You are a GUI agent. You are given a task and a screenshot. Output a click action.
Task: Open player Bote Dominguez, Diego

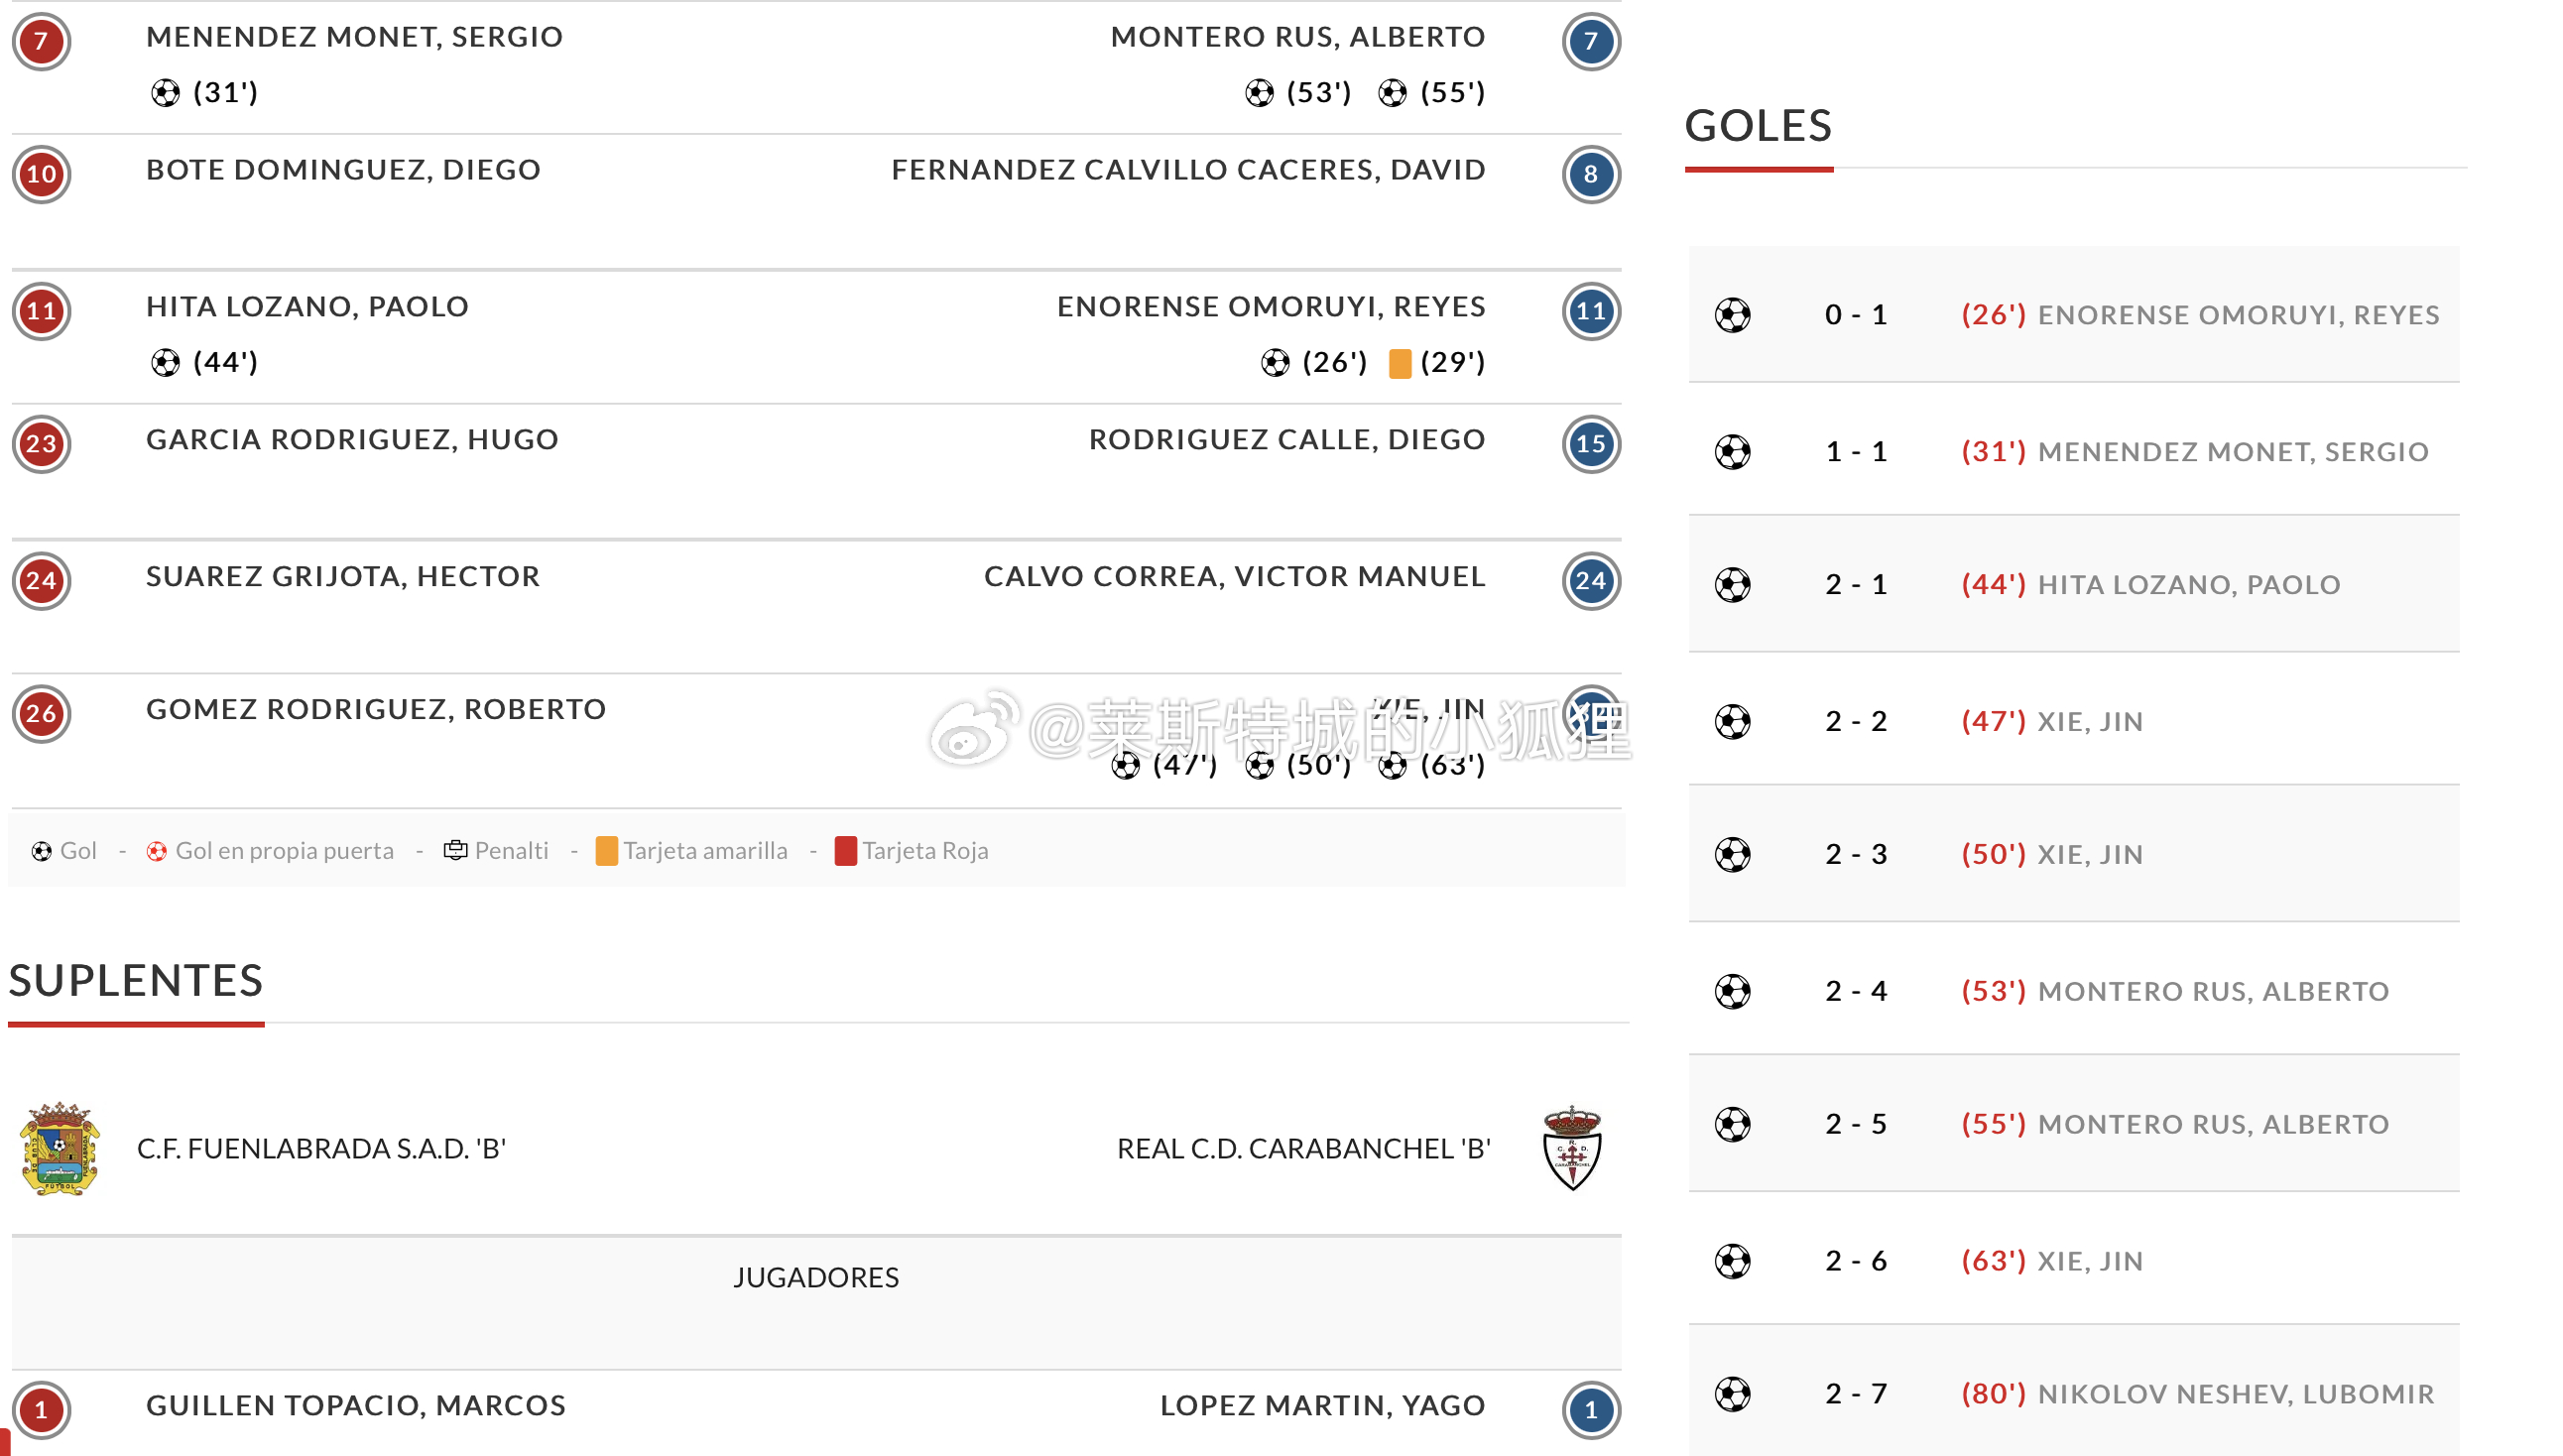coord(343,170)
